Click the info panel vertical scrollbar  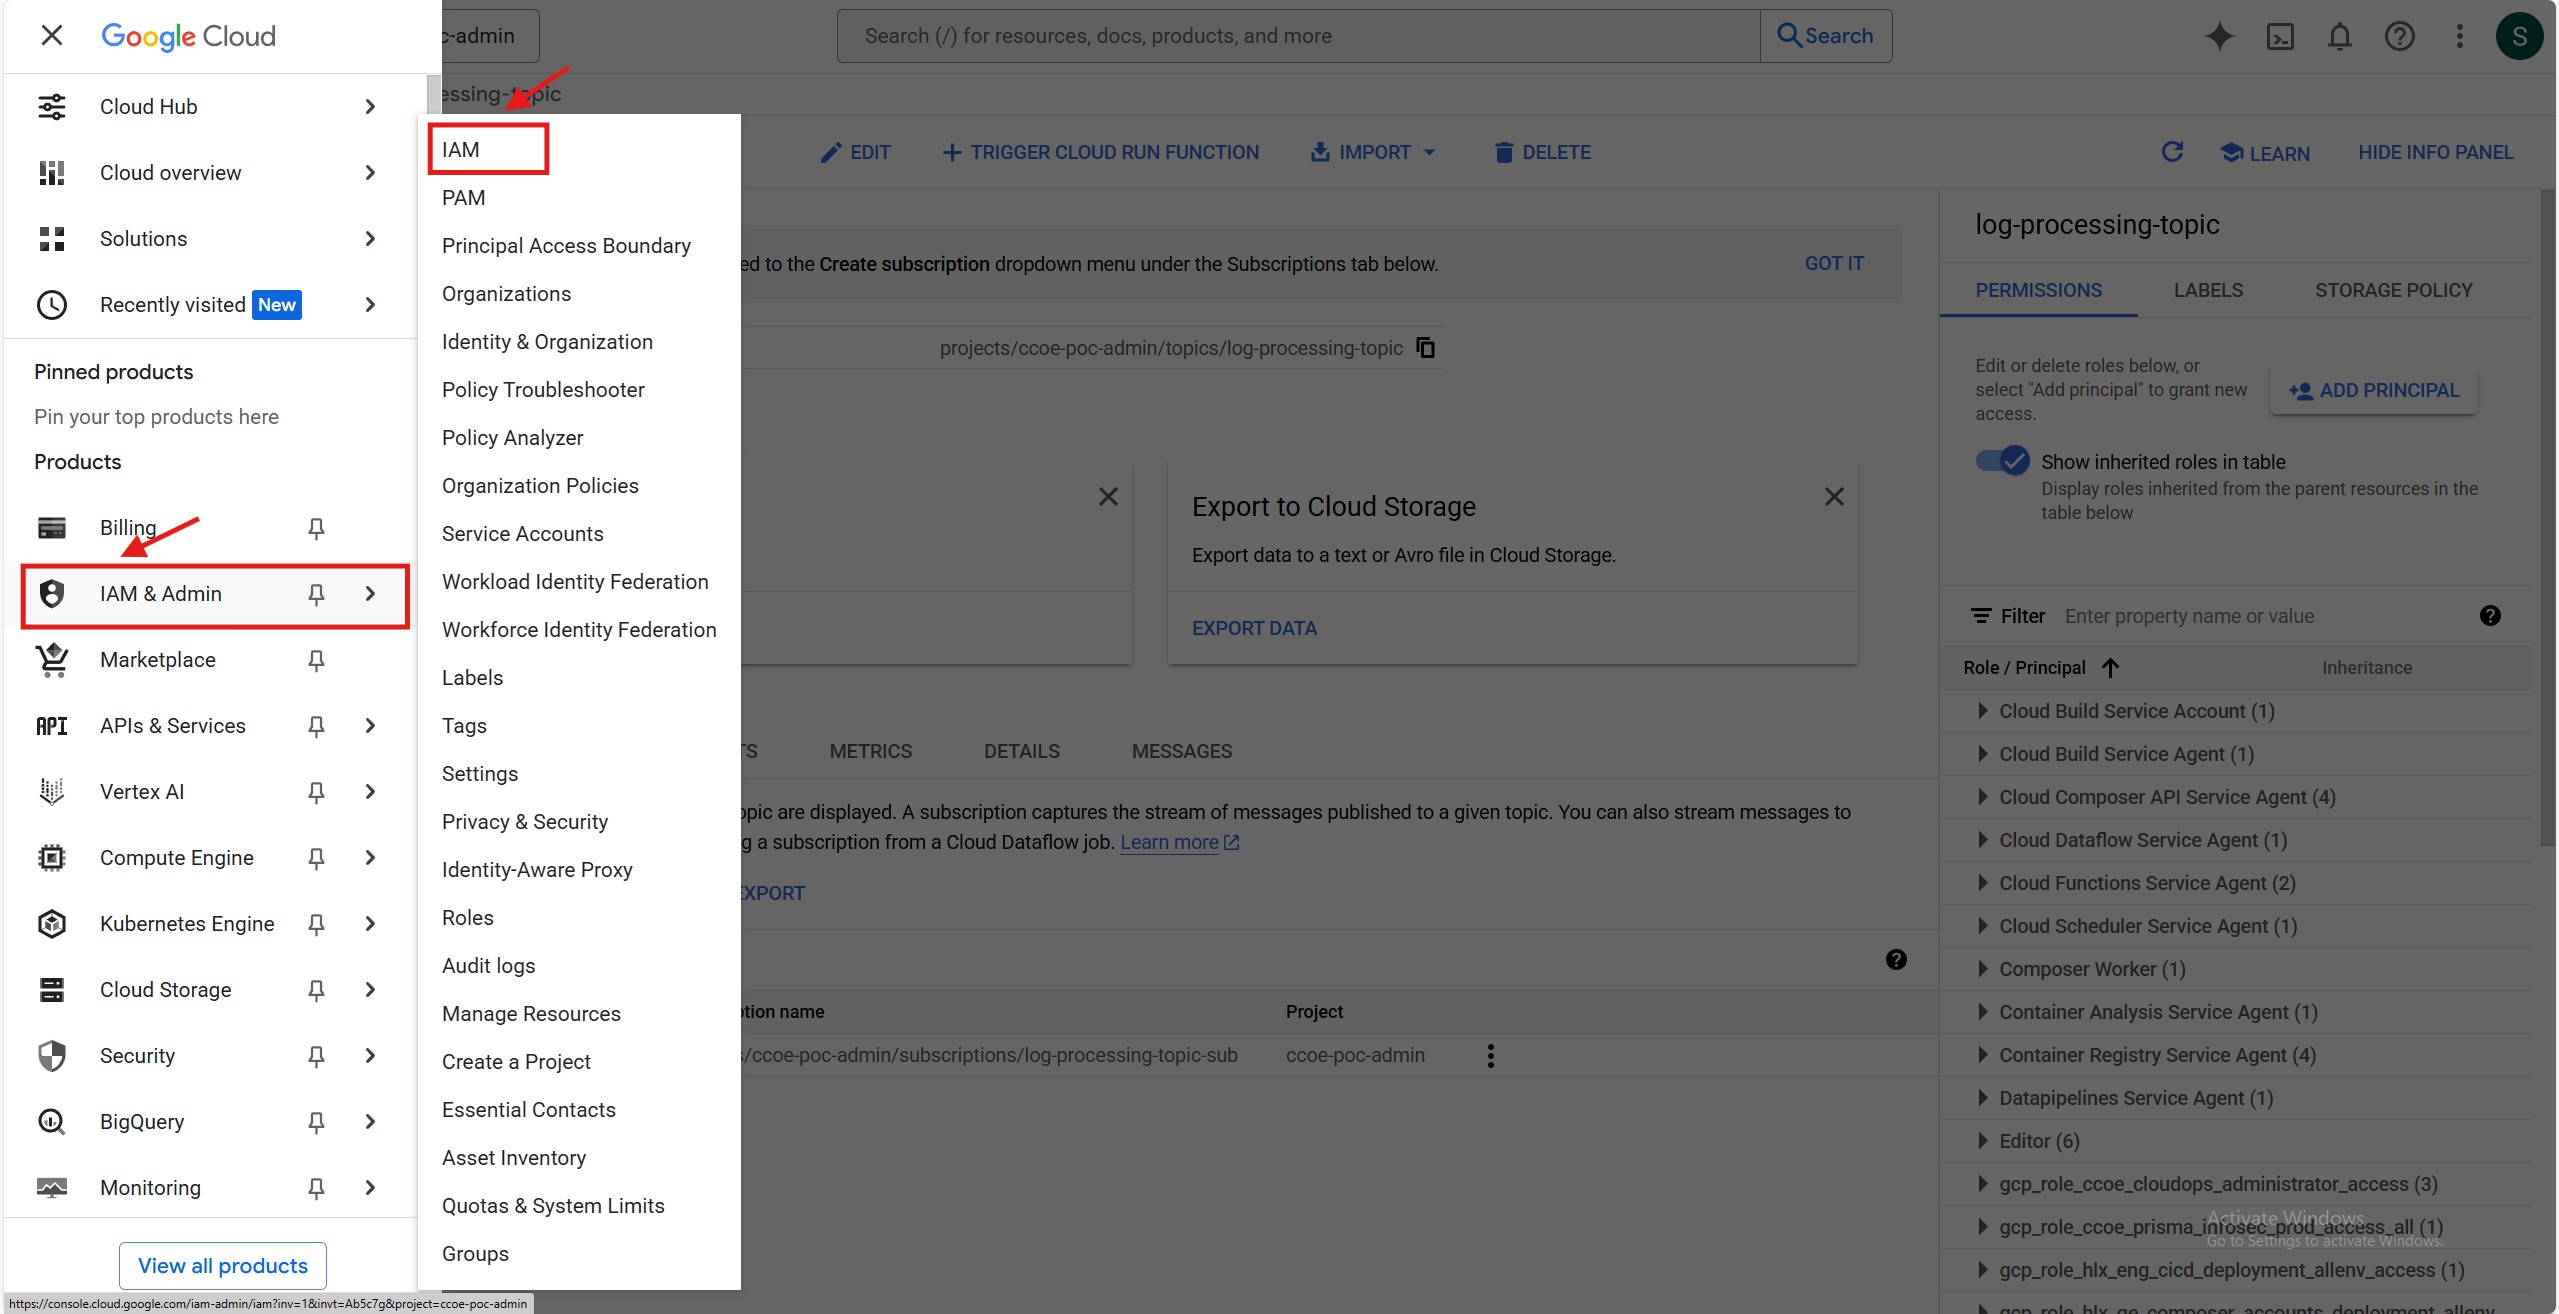2547,520
